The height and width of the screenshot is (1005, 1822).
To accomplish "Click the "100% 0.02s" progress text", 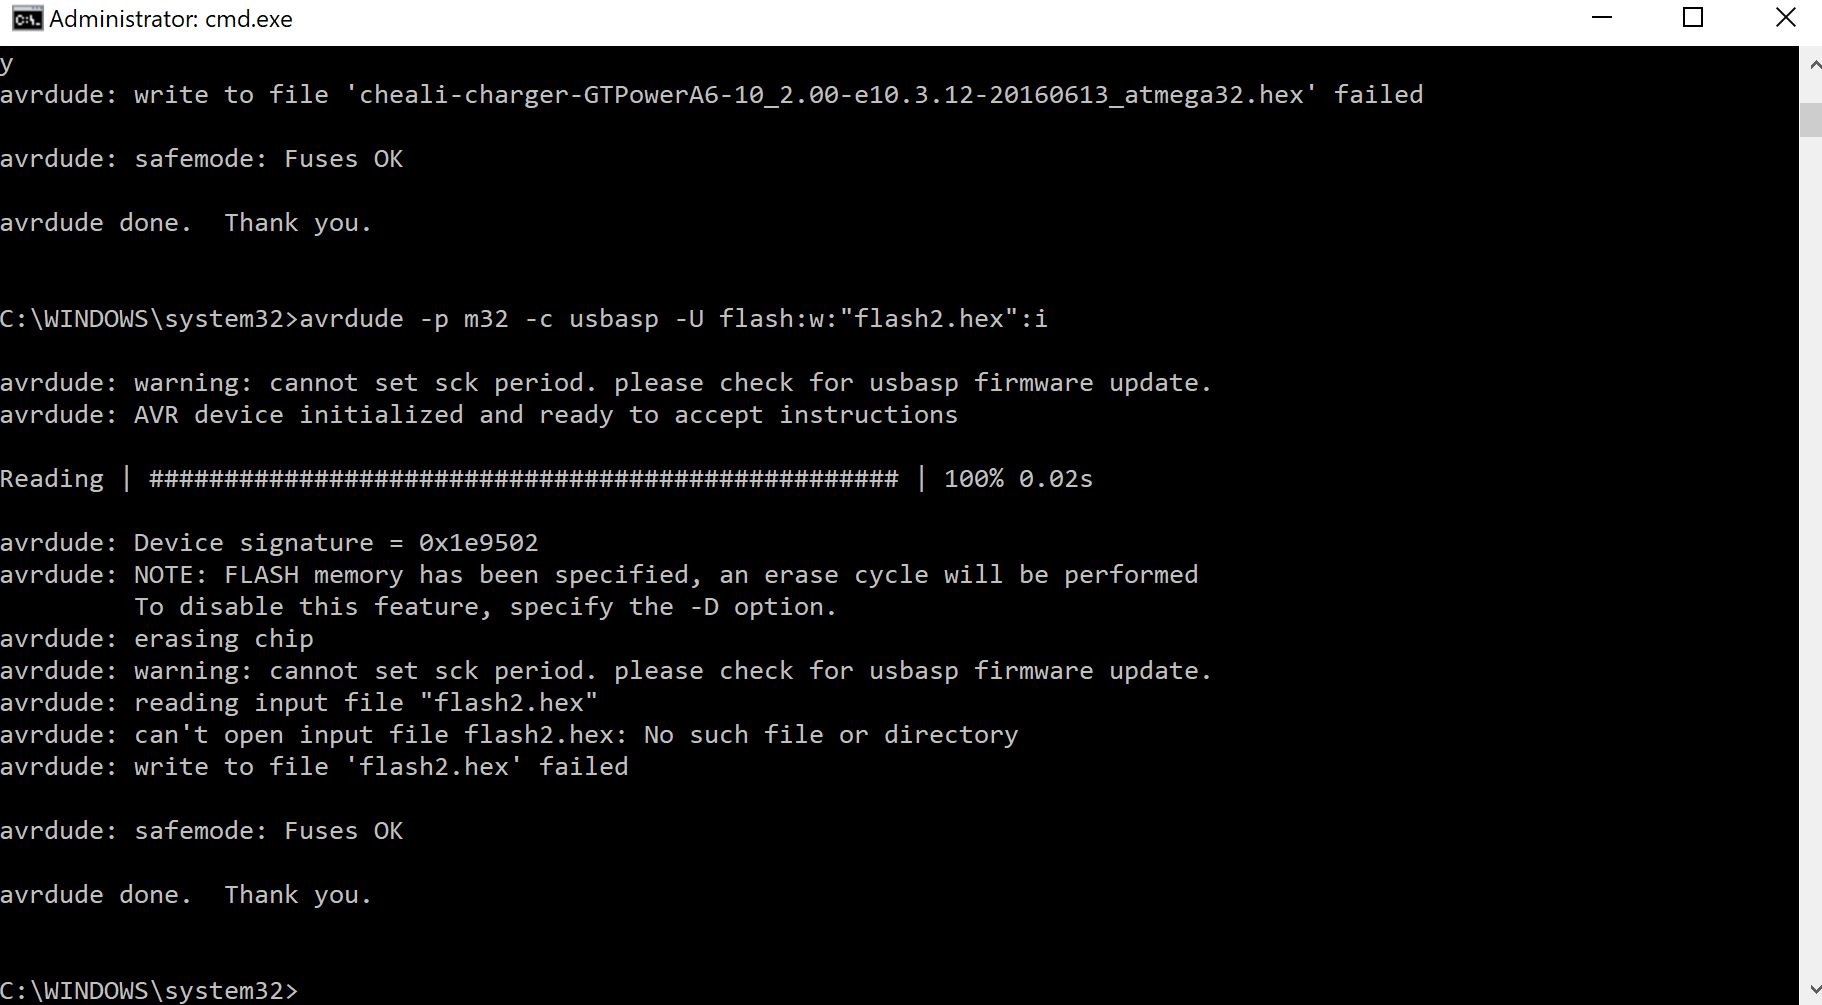I will coord(1018,479).
